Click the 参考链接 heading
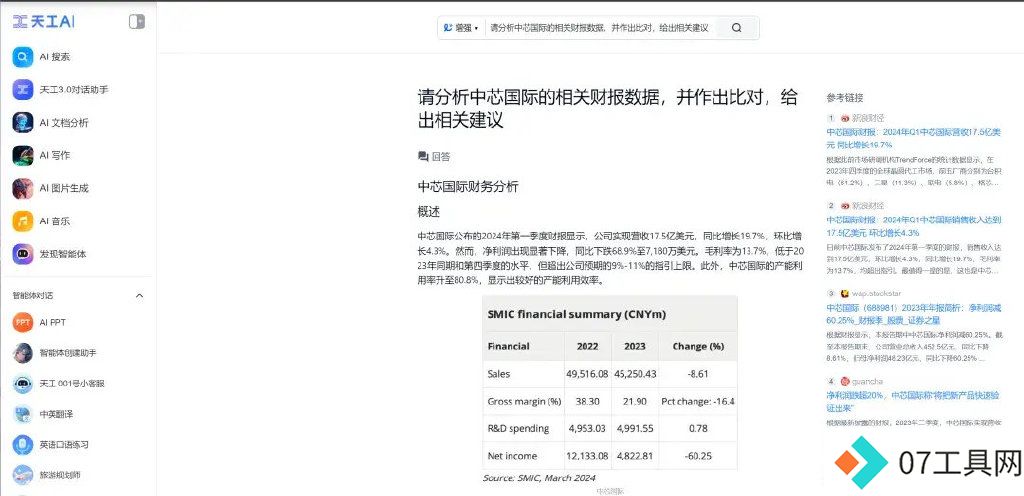This screenshot has height=496, width=1024. click(x=844, y=98)
